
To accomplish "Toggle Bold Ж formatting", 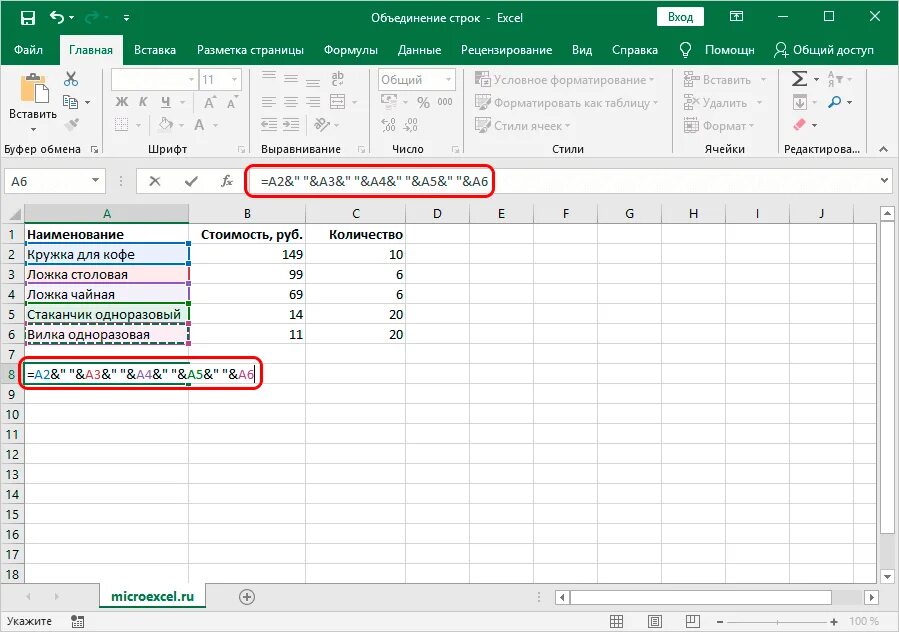I will tap(122, 102).
